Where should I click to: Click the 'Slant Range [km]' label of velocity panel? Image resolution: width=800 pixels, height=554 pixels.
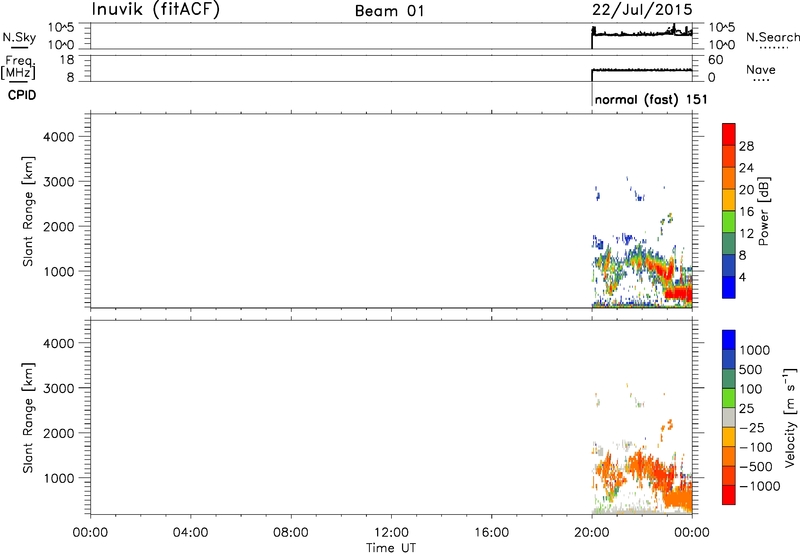pos(28,418)
